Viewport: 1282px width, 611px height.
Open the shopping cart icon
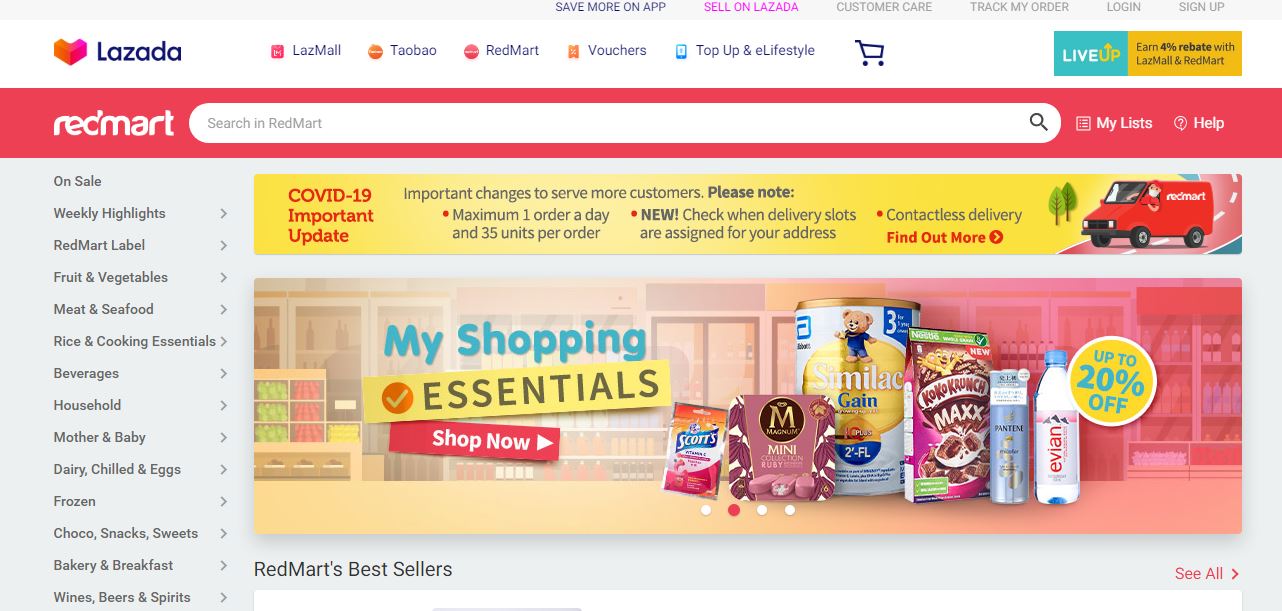pos(870,53)
